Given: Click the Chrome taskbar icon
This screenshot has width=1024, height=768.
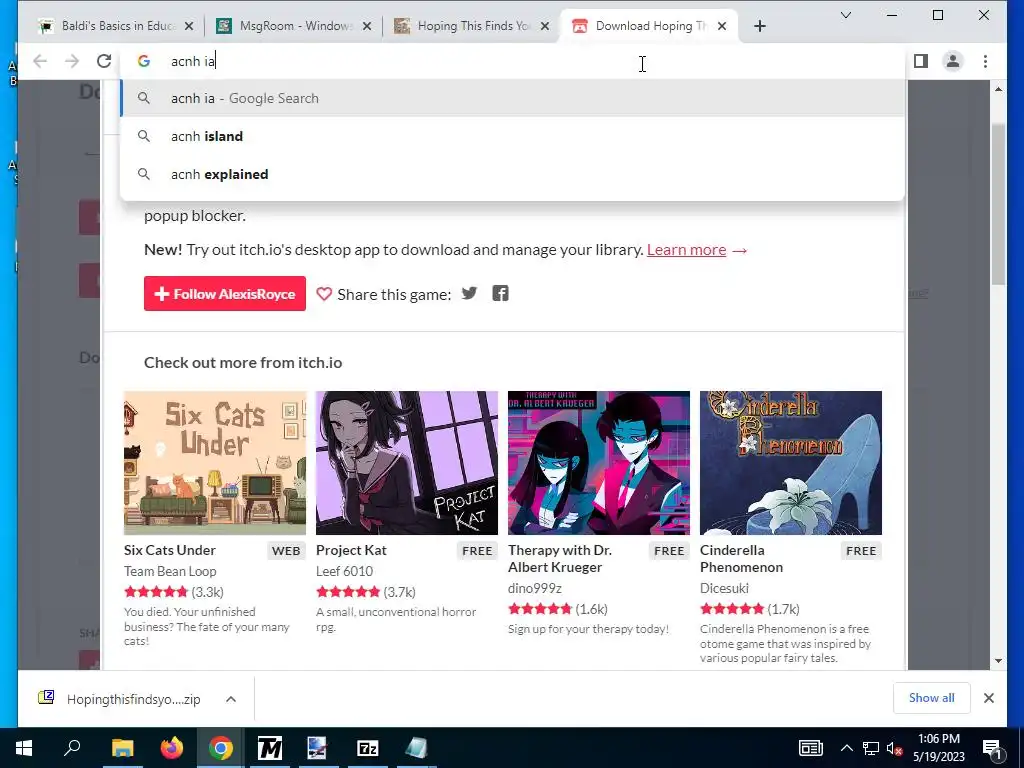Looking at the screenshot, I should (221, 748).
